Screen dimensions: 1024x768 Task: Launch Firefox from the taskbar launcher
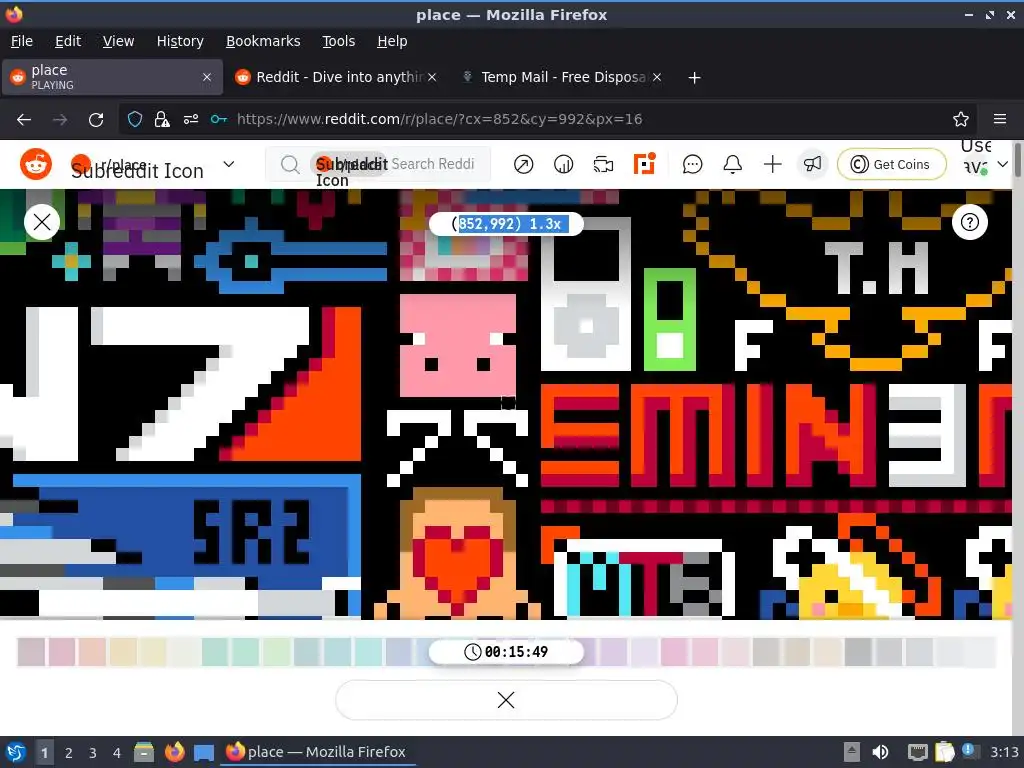click(174, 752)
